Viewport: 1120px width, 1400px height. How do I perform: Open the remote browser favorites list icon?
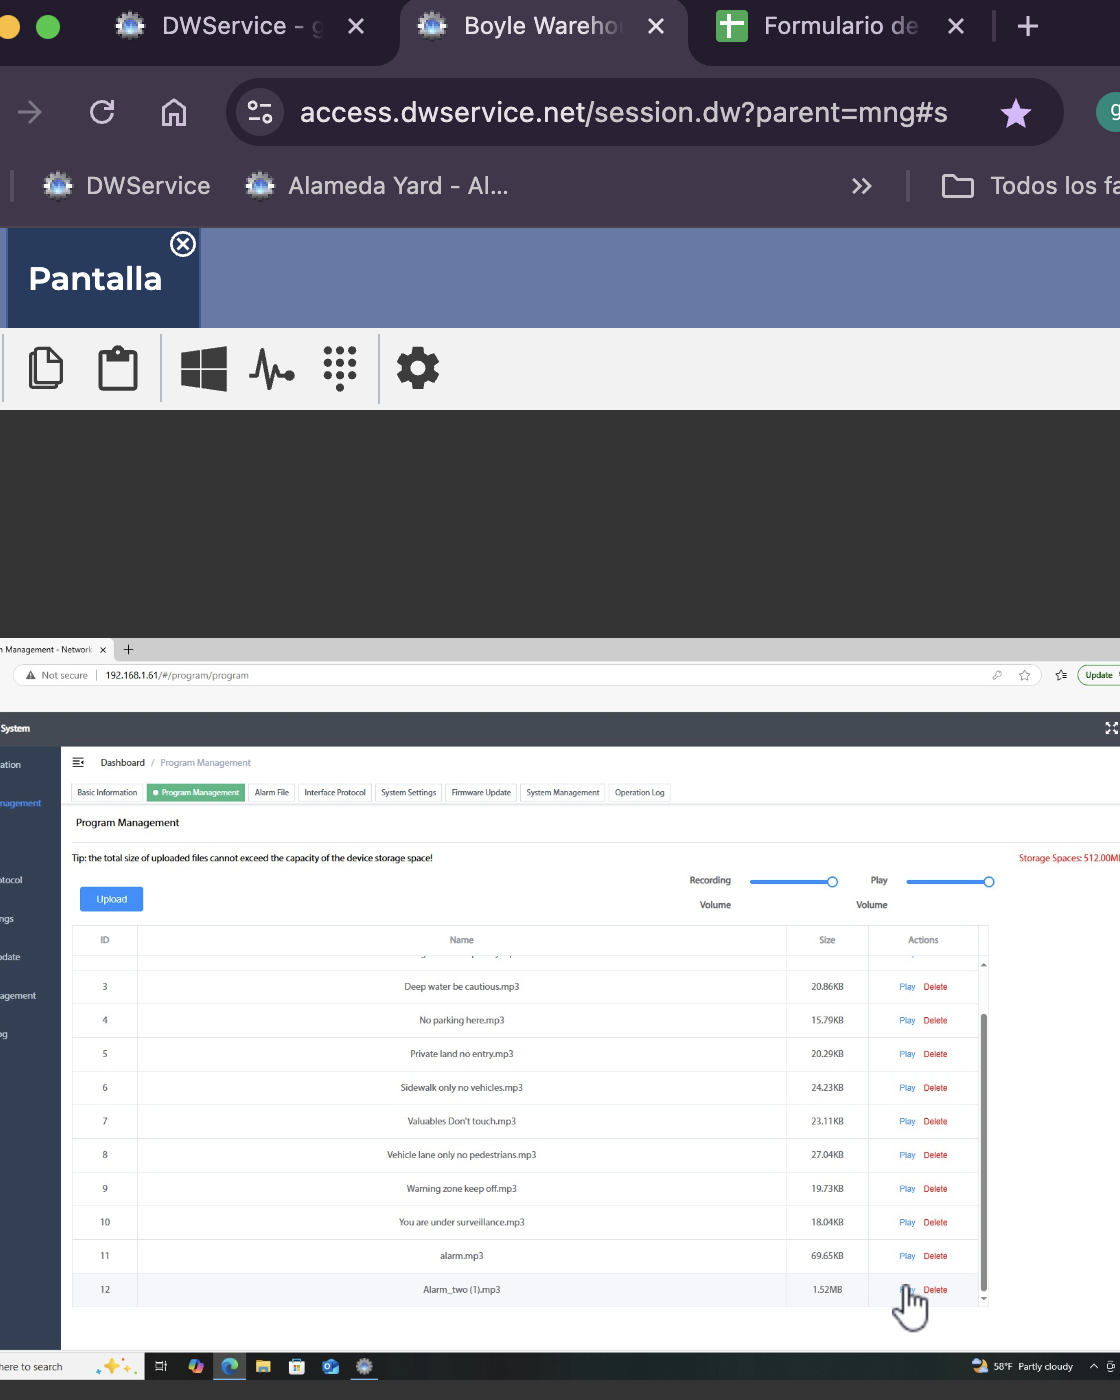(1061, 675)
